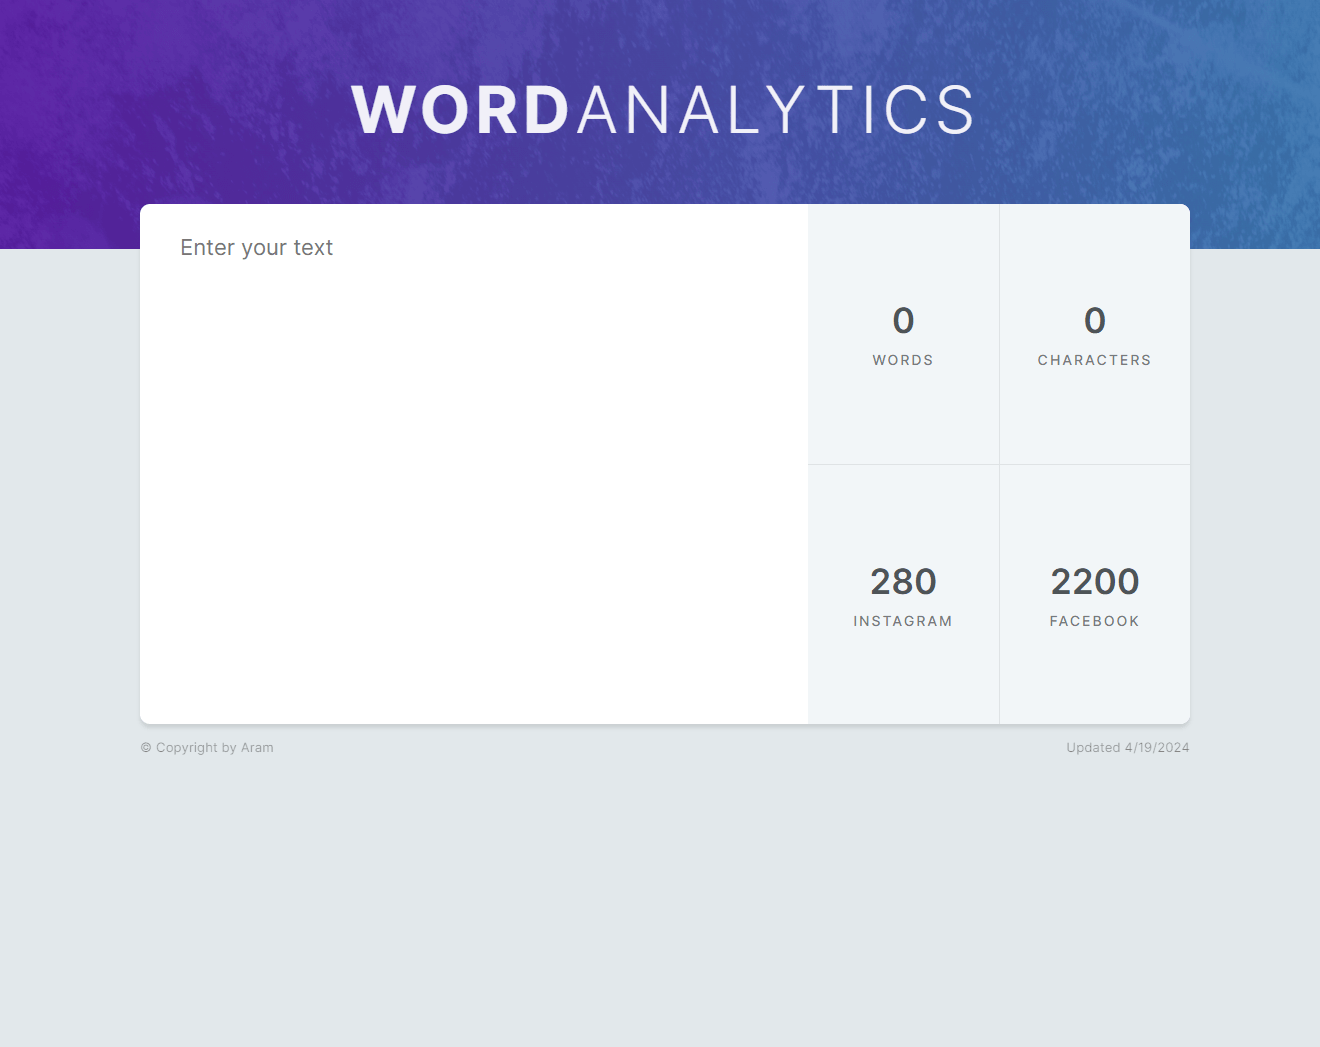Click the FACEBOOK label

coord(1094,621)
